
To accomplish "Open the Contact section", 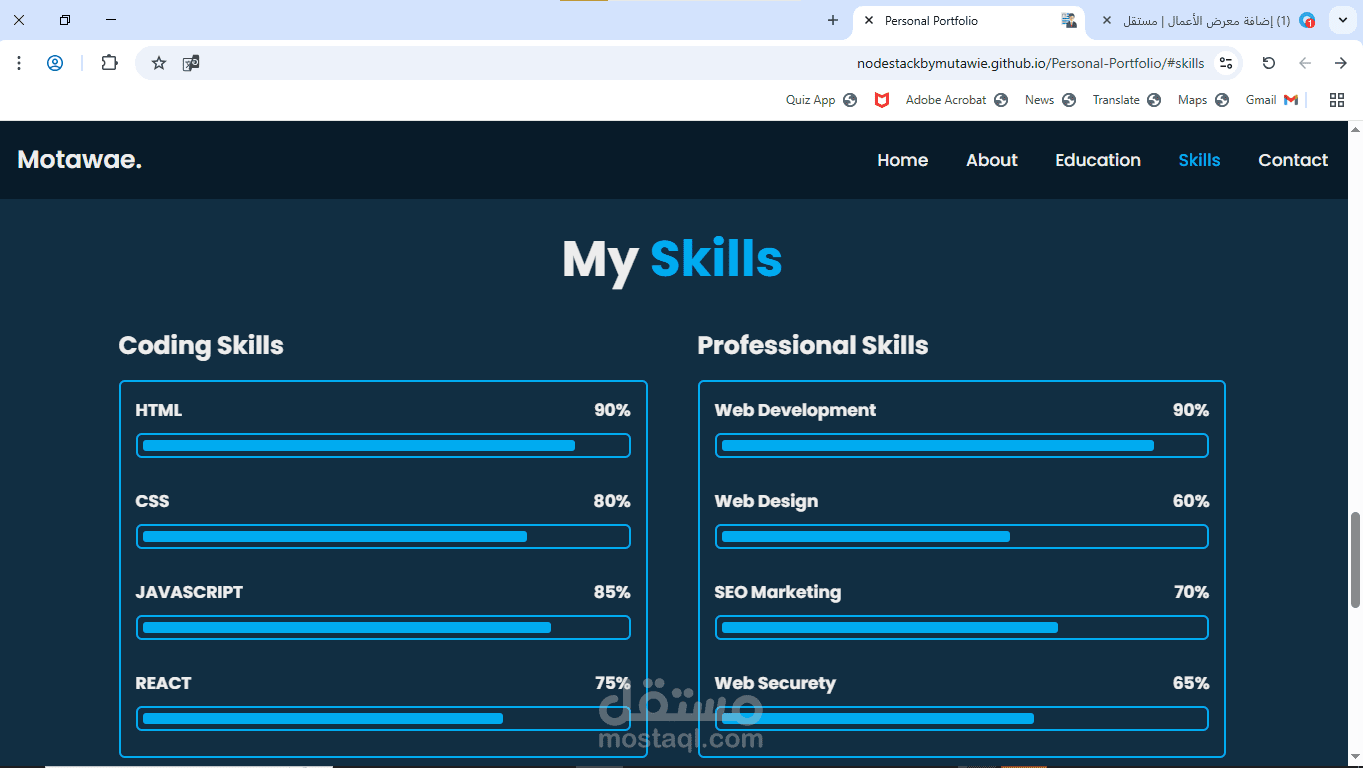I will 1293,160.
